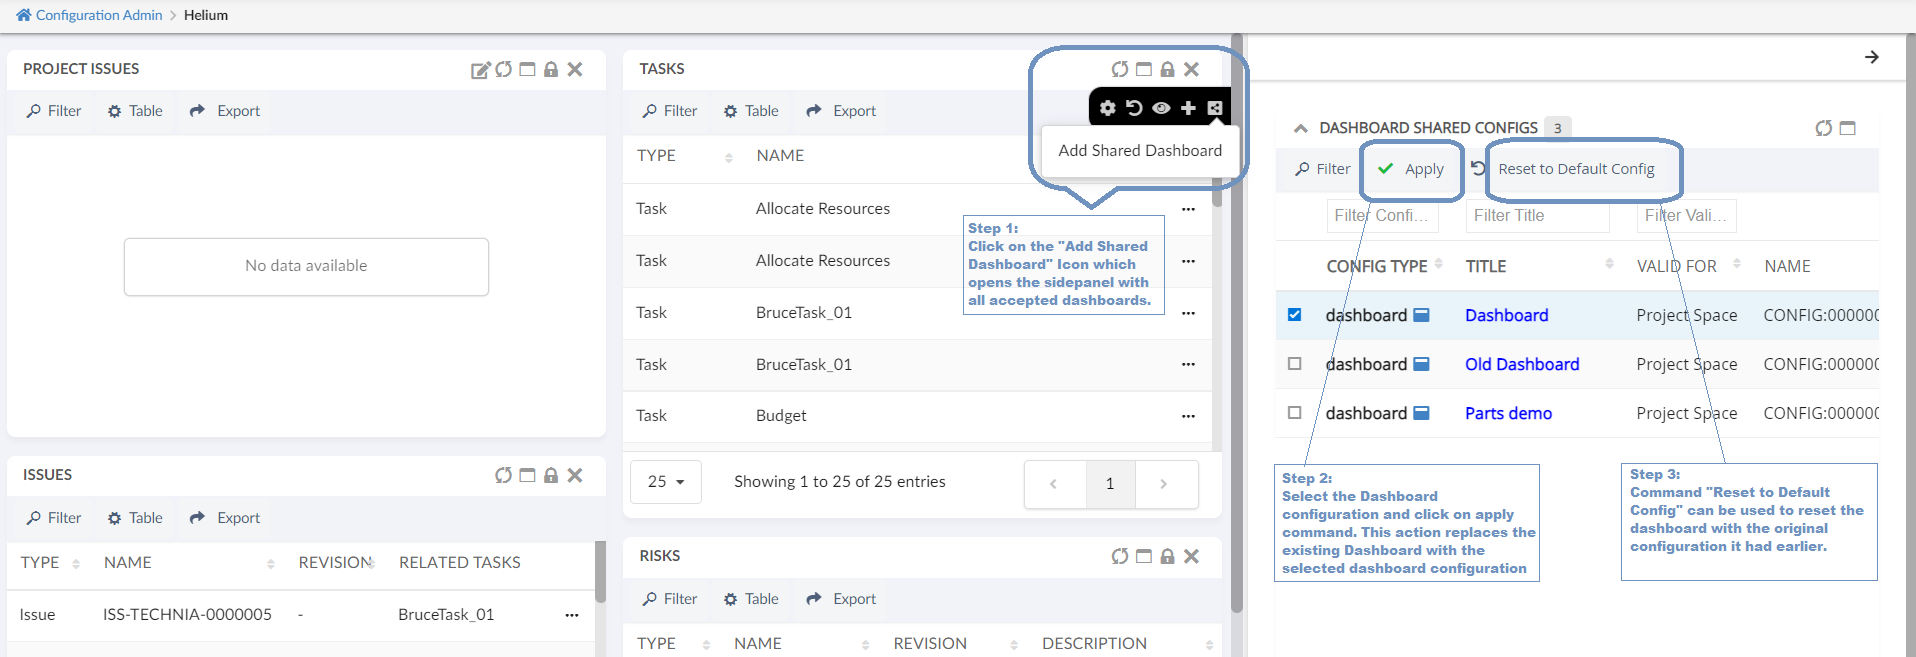Toggle the eye icon in black toolbar
1916x657 pixels.
click(x=1161, y=108)
